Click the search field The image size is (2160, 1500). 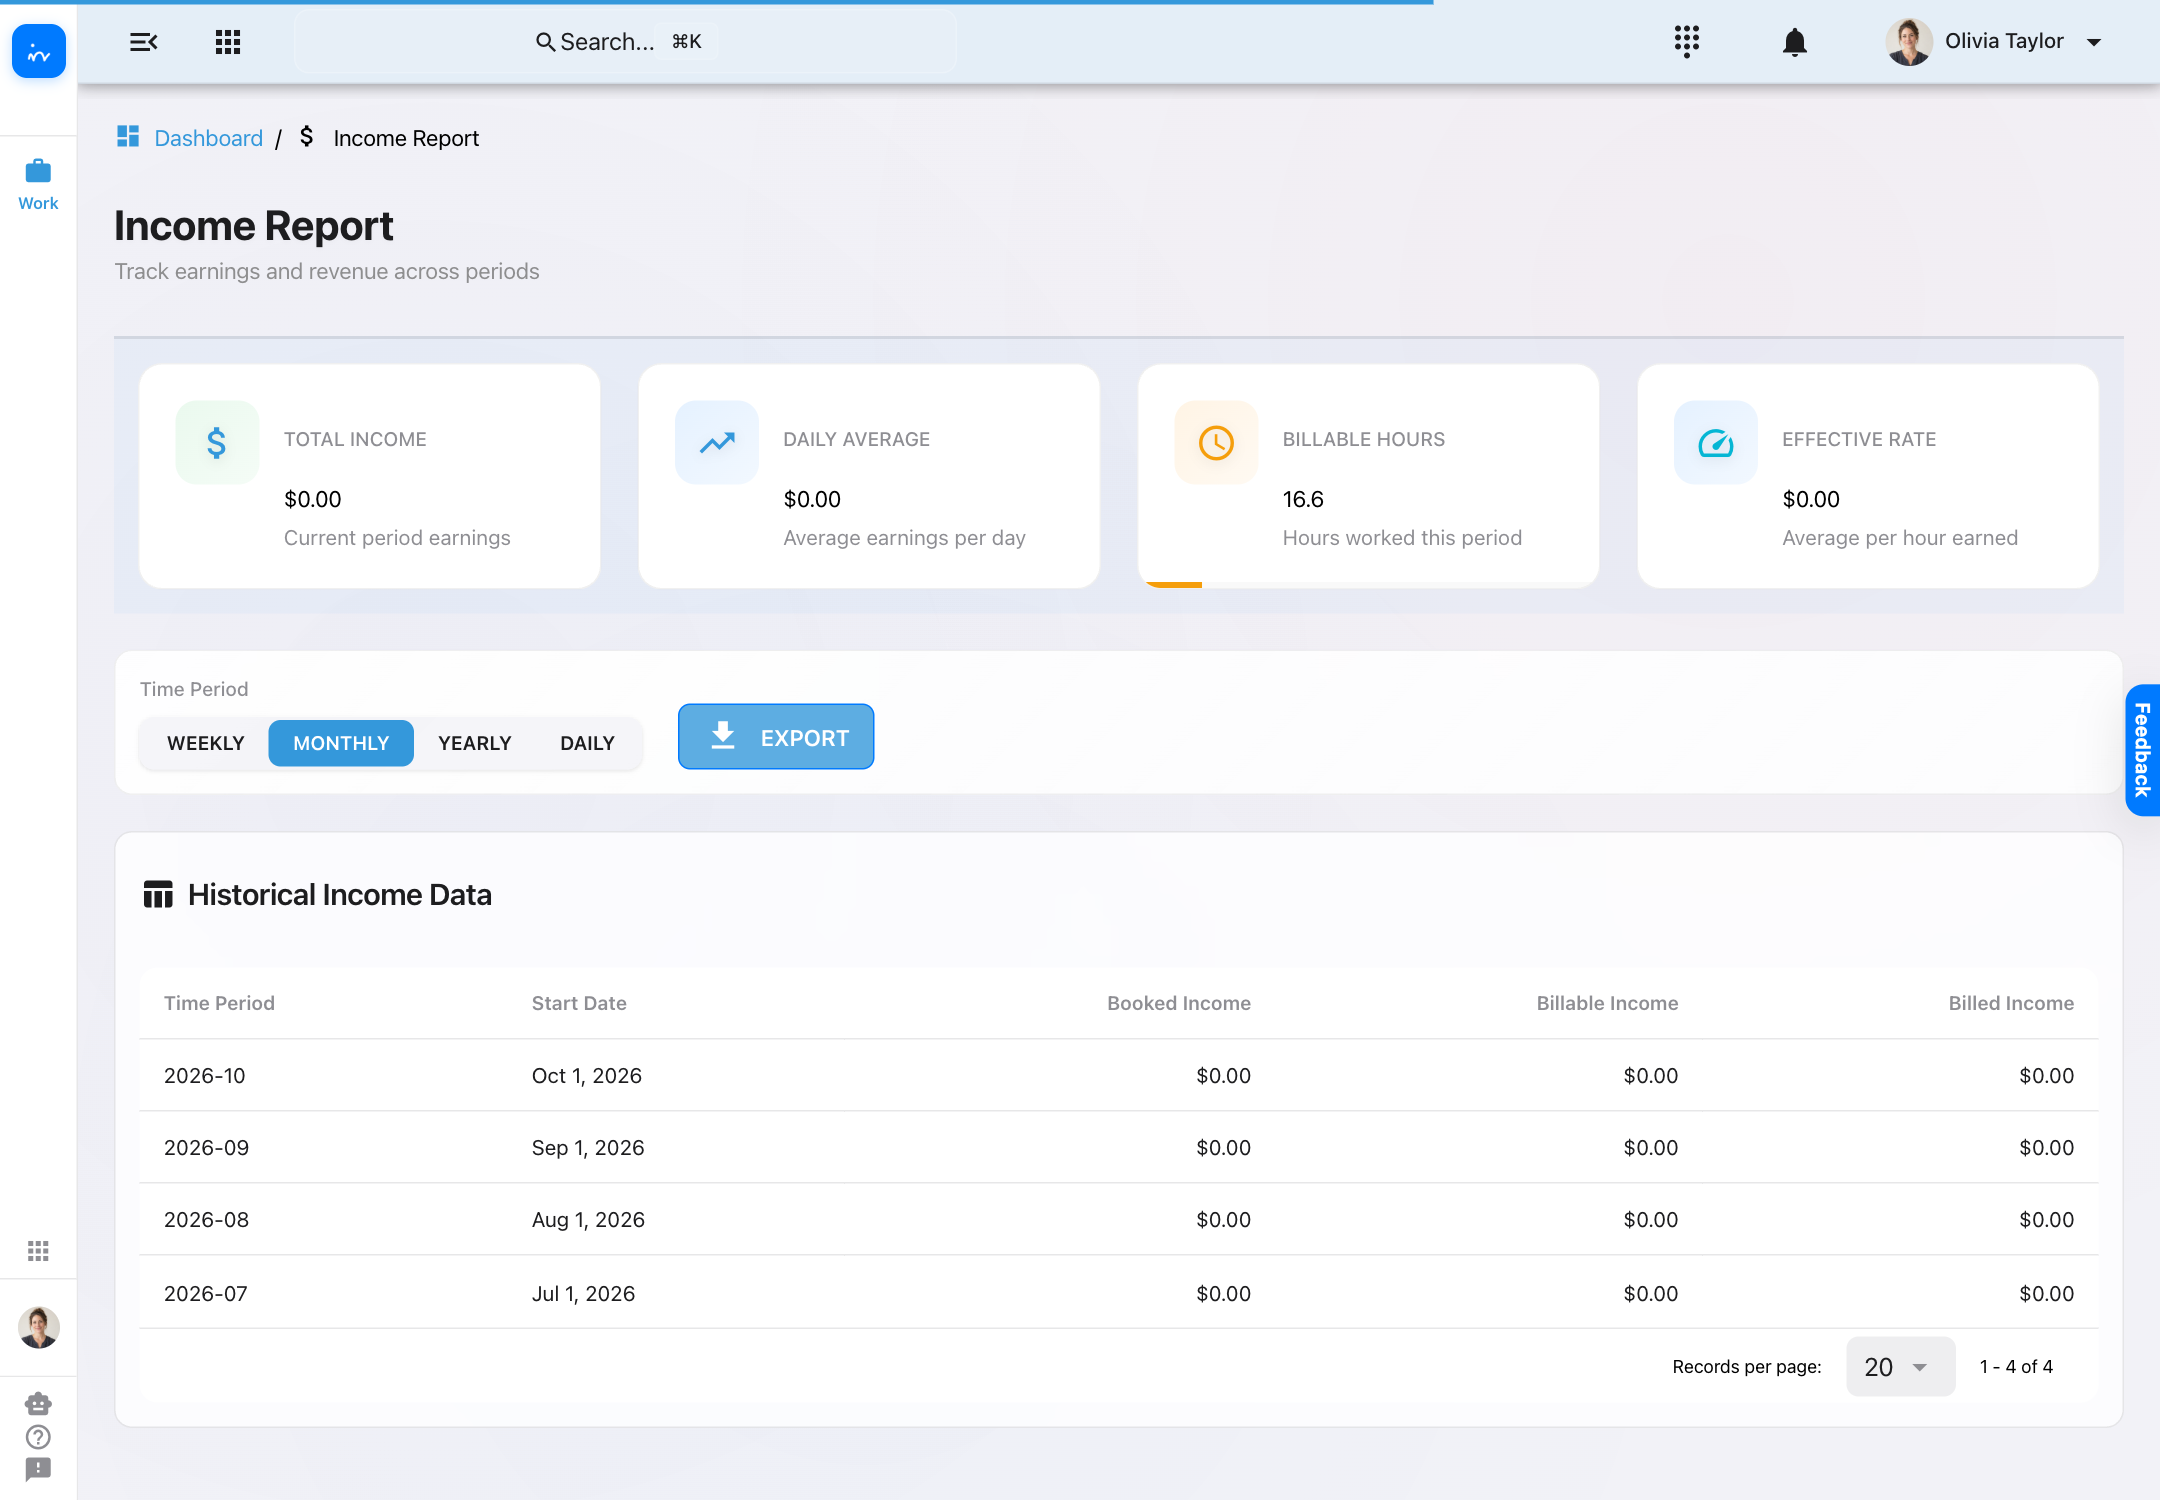pos(625,42)
